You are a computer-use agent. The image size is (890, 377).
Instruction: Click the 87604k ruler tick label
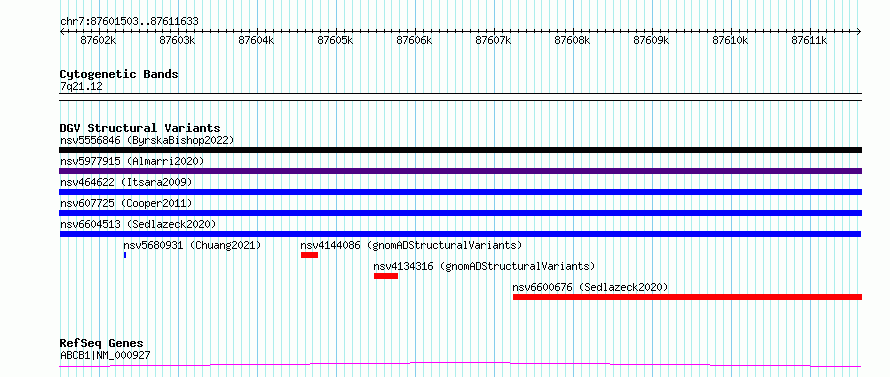click(257, 40)
